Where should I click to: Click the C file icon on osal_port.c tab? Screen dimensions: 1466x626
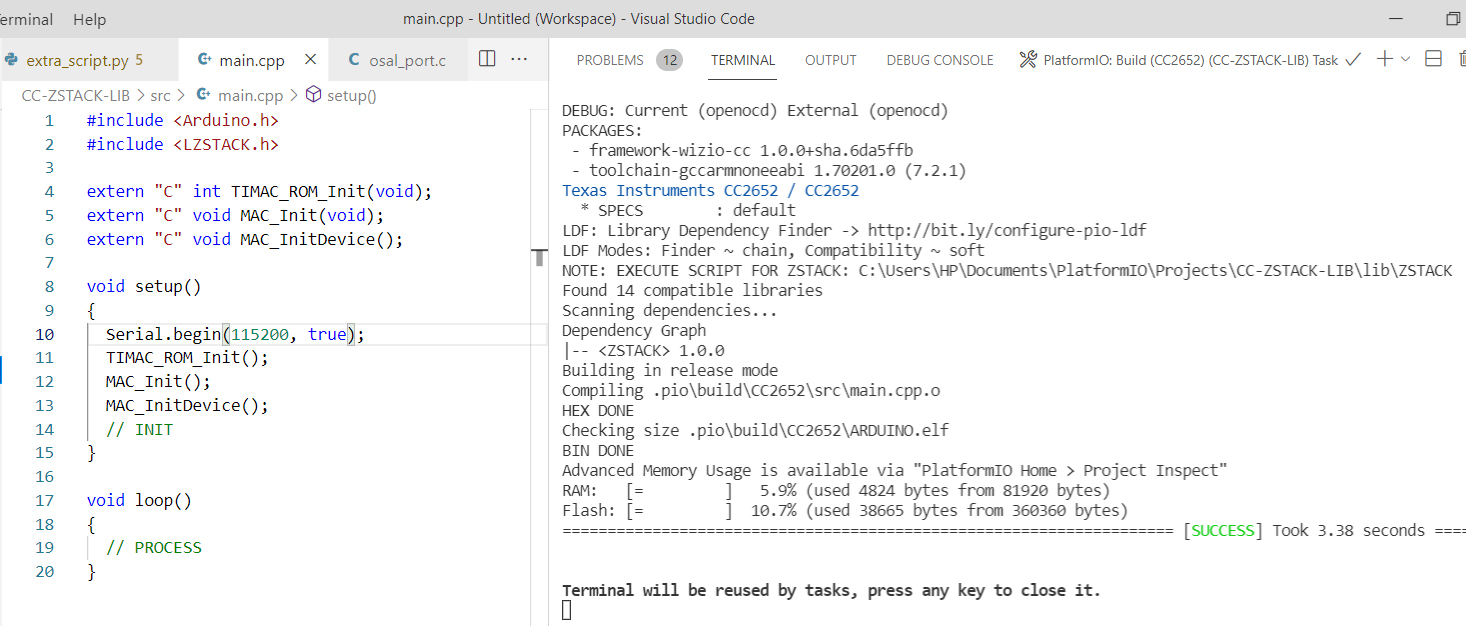[x=354, y=60]
